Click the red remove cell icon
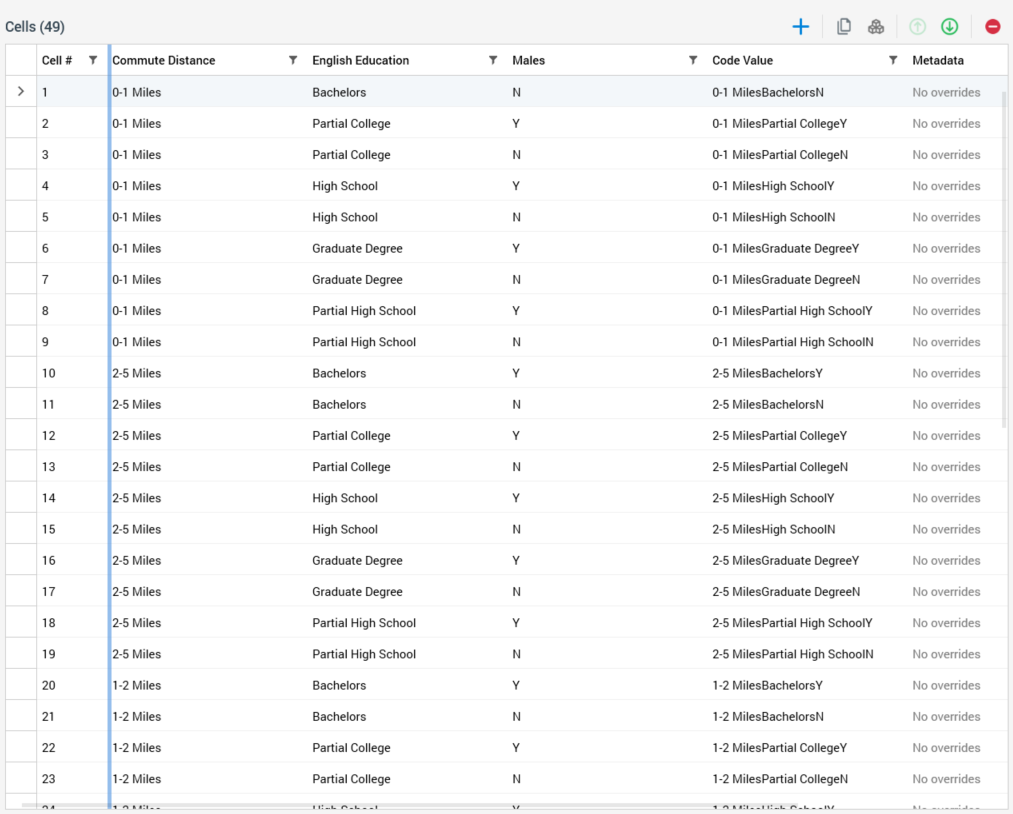 click(x=992, y=27)
